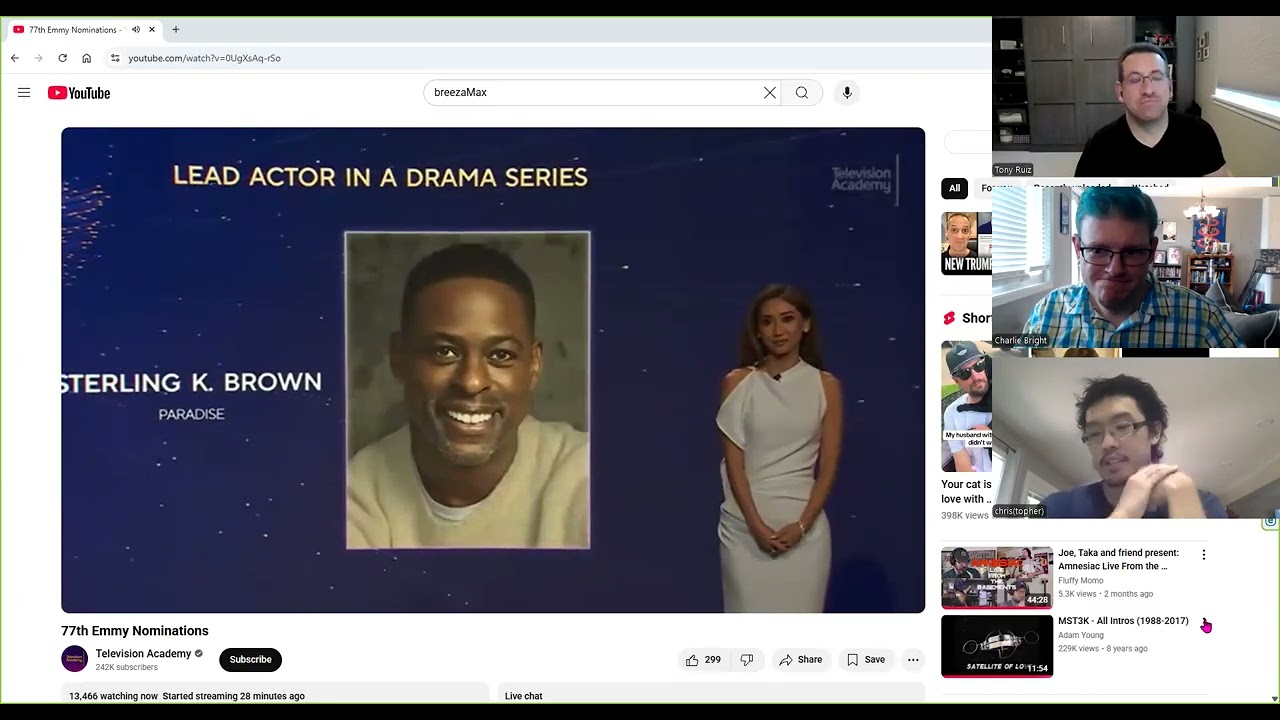
Task: Open the Television Academy channel avatar
Action: [74, 659]
